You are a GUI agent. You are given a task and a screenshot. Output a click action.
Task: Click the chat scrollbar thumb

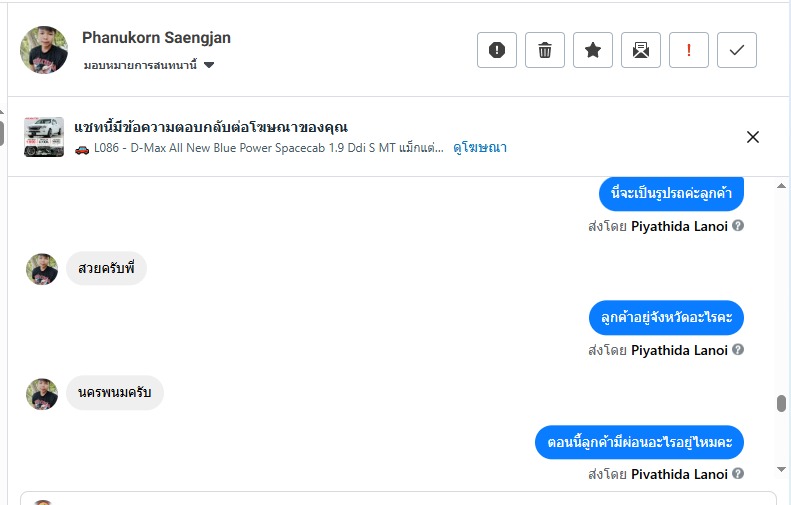(x=781, y=404)
